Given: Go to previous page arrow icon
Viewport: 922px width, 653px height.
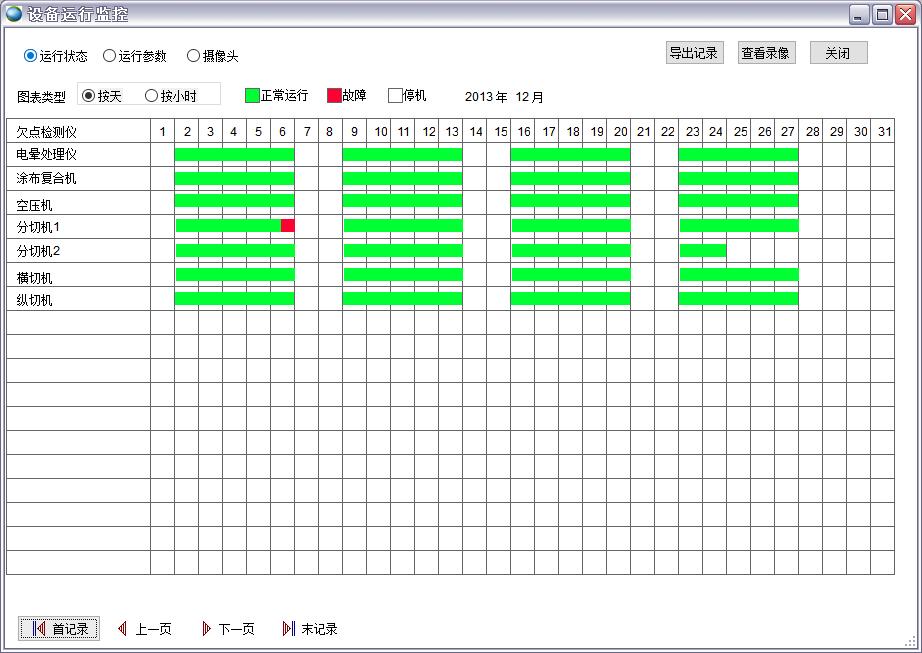Looking at the screenshot, I should tap(122, 628).
